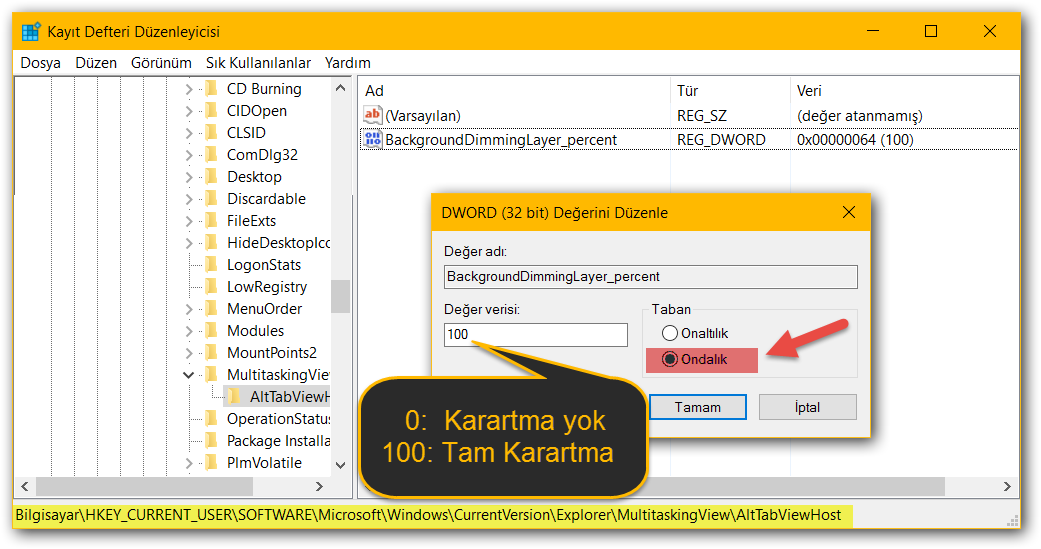Screen dimensions: 1041x549
Task: Click the CD Burning folder icon
Action: tap(212, 88)
